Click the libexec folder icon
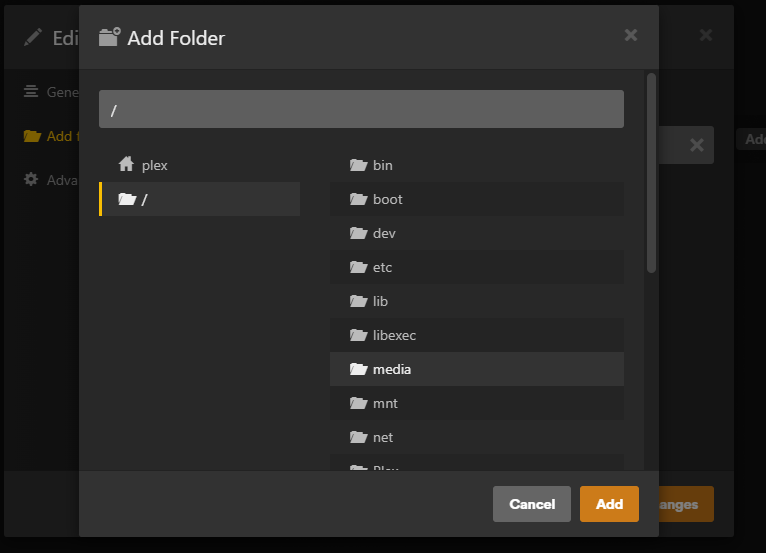Screen dimensions: 766x553 tap(358, 335)
